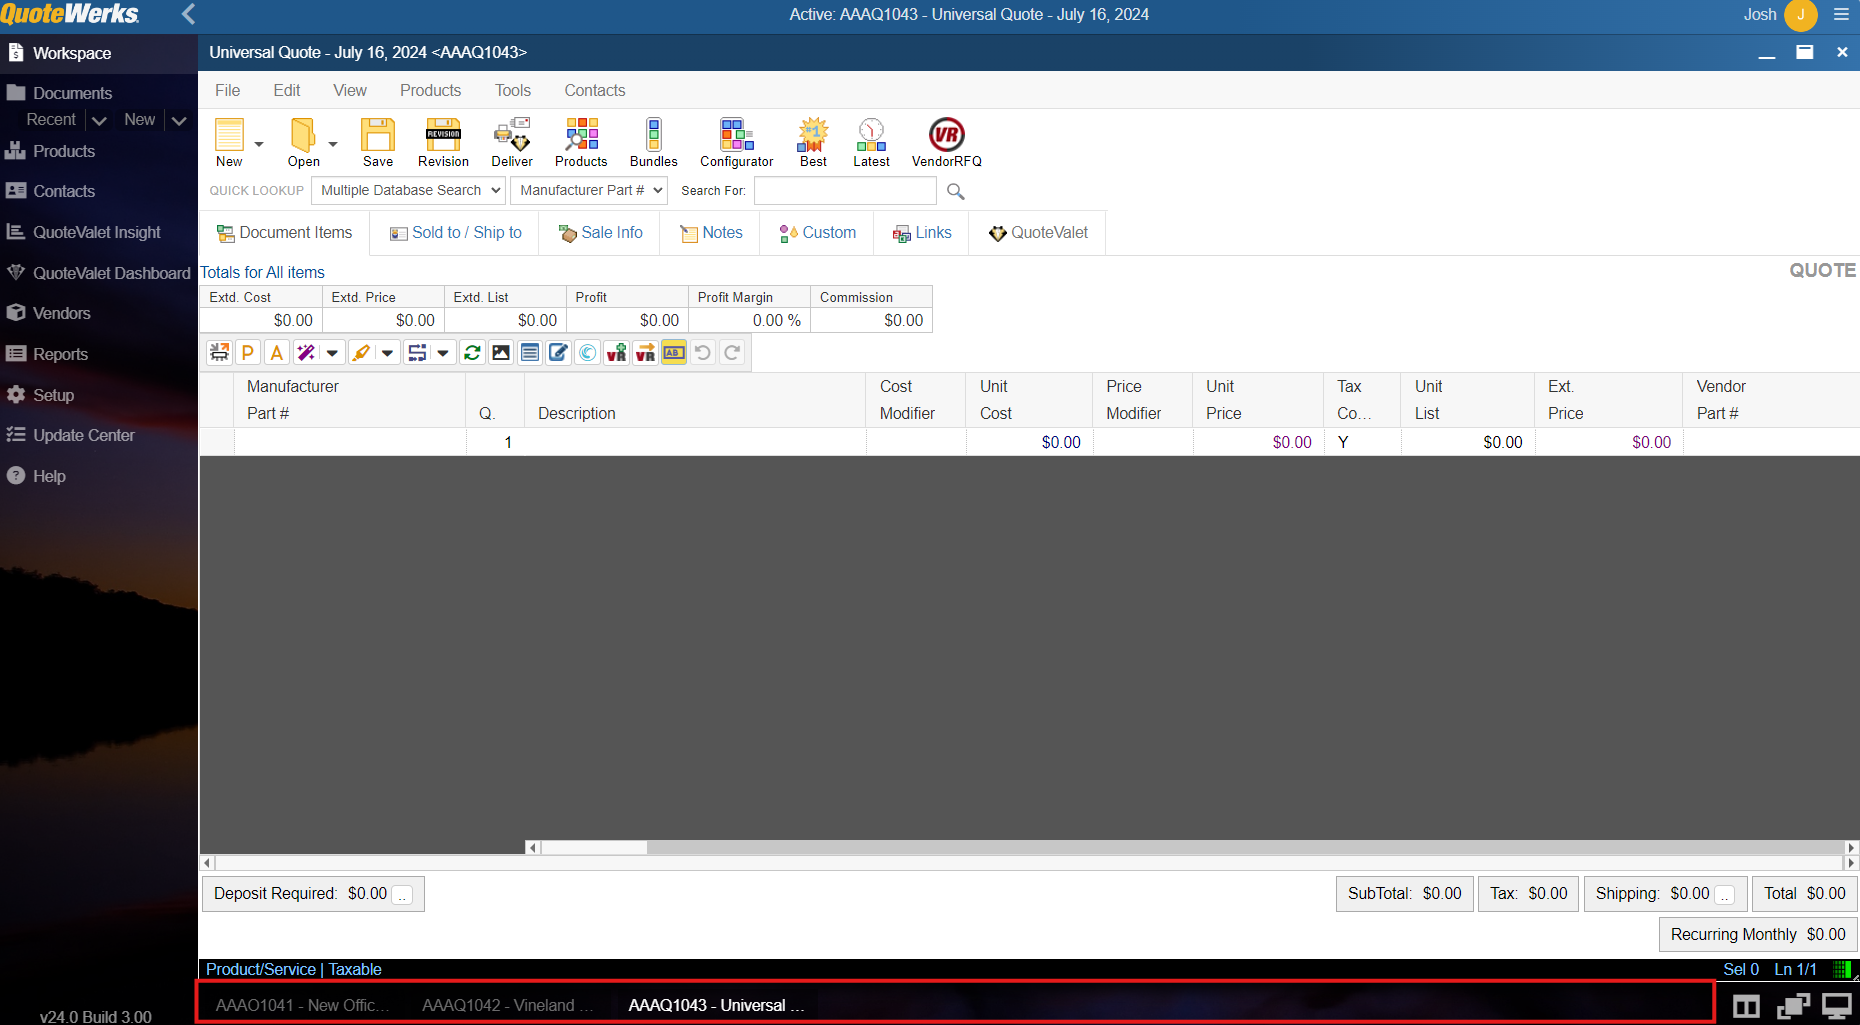Toggle the cascade windows view icon
The width and height of the screenshot is (1860, 1025).
[1792, 1006]
